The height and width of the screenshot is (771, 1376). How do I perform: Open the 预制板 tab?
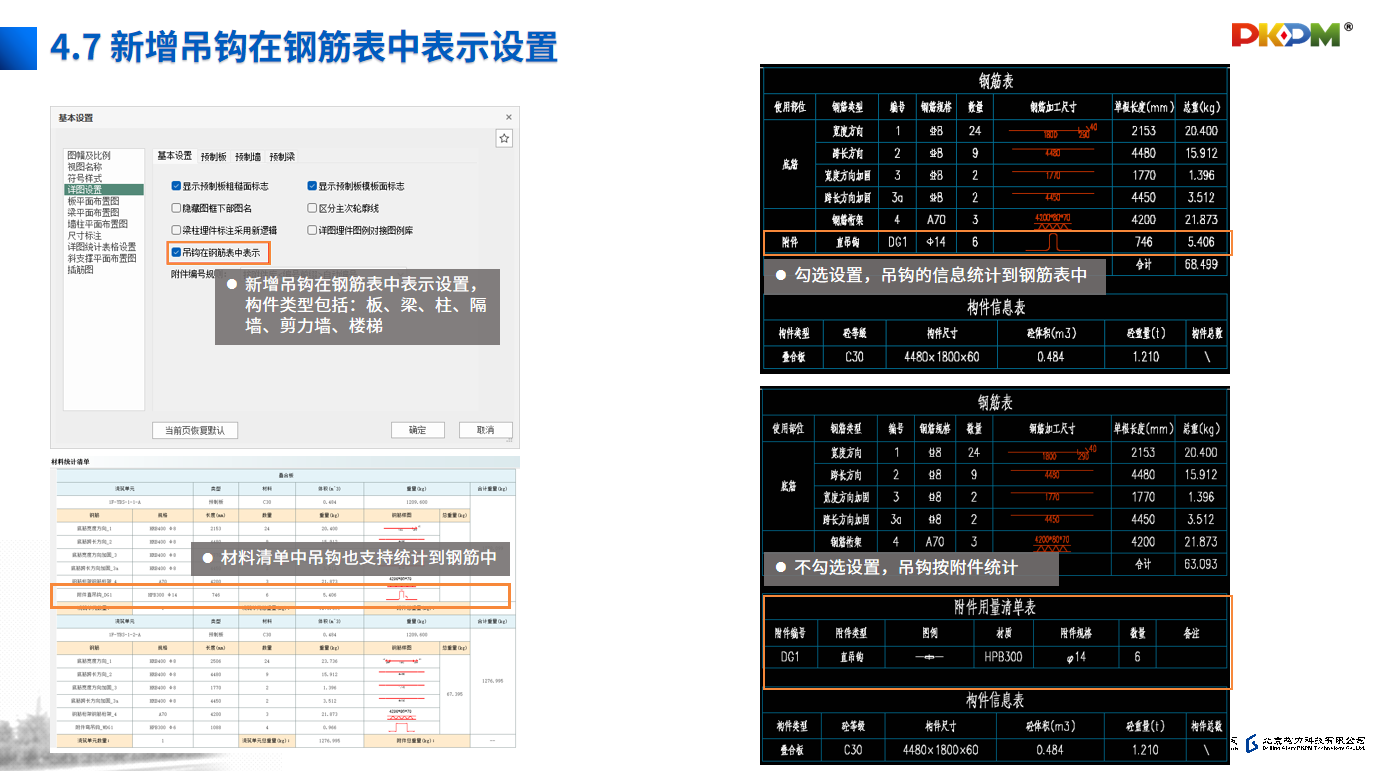213,157
